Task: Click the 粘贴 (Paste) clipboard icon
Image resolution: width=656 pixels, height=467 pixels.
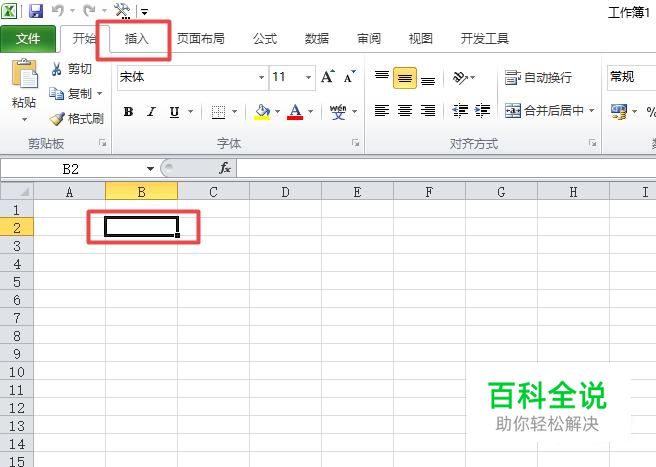Action: point(24,73)
